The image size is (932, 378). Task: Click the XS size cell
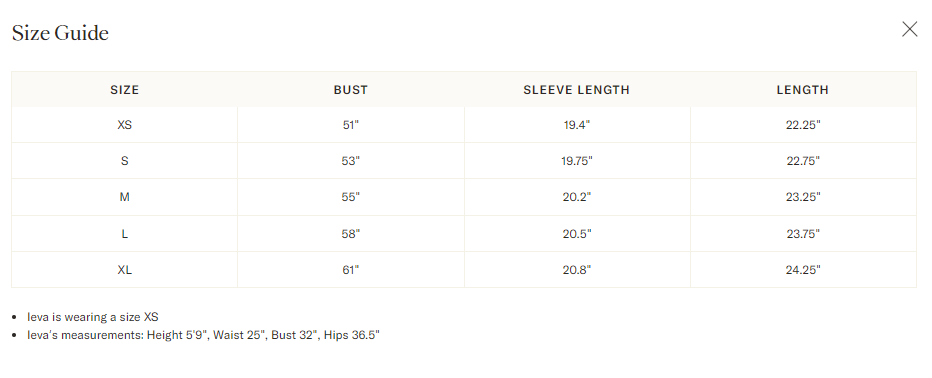tap(125, 125)
